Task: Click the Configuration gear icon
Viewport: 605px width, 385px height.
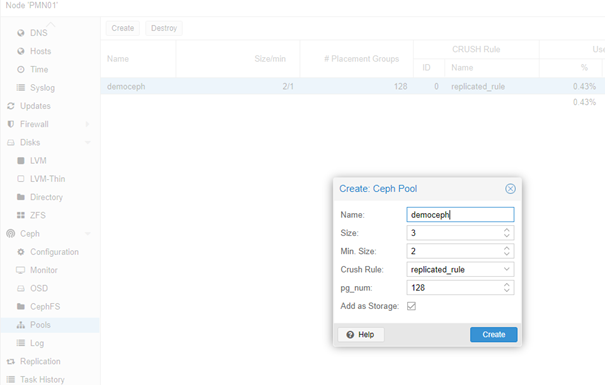Action: coord(20,252)
